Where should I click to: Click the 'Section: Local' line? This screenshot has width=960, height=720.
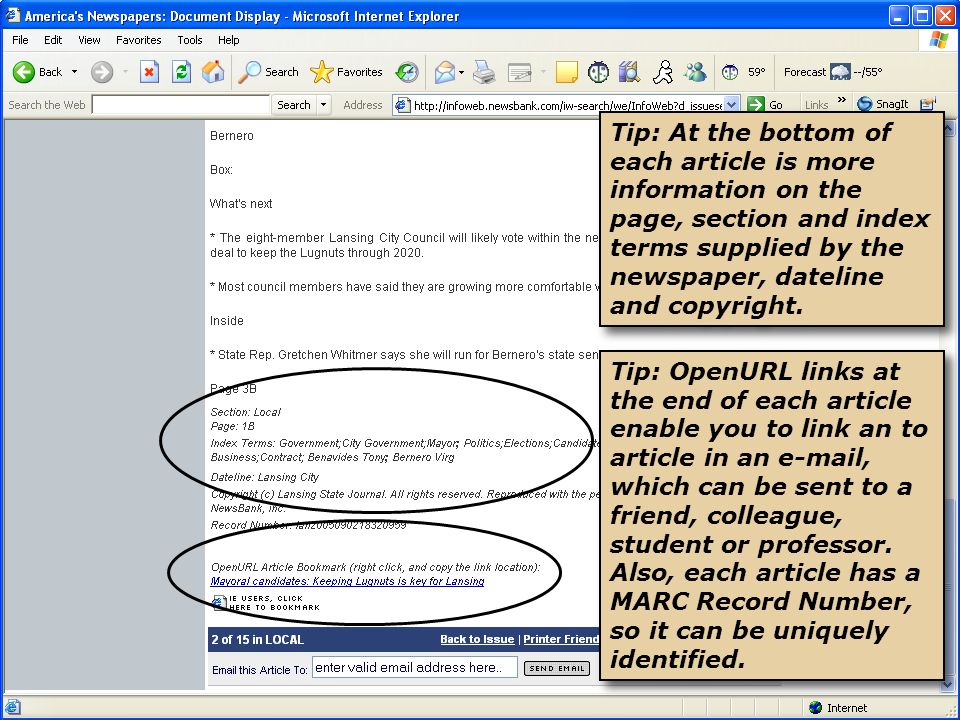point(246,412)
